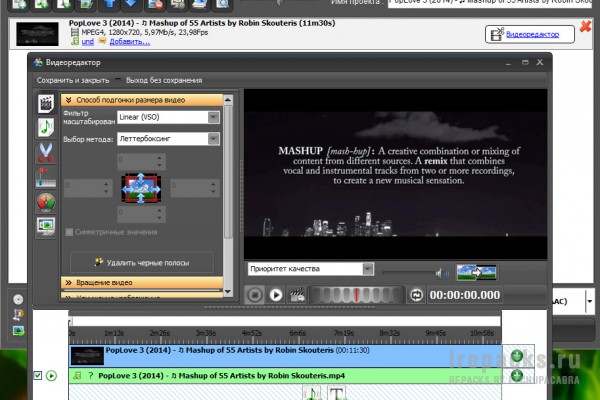Screen dimensions: 600x400
Task: Open the color adjustment gauge icon
Action: (x=46, y=202)
